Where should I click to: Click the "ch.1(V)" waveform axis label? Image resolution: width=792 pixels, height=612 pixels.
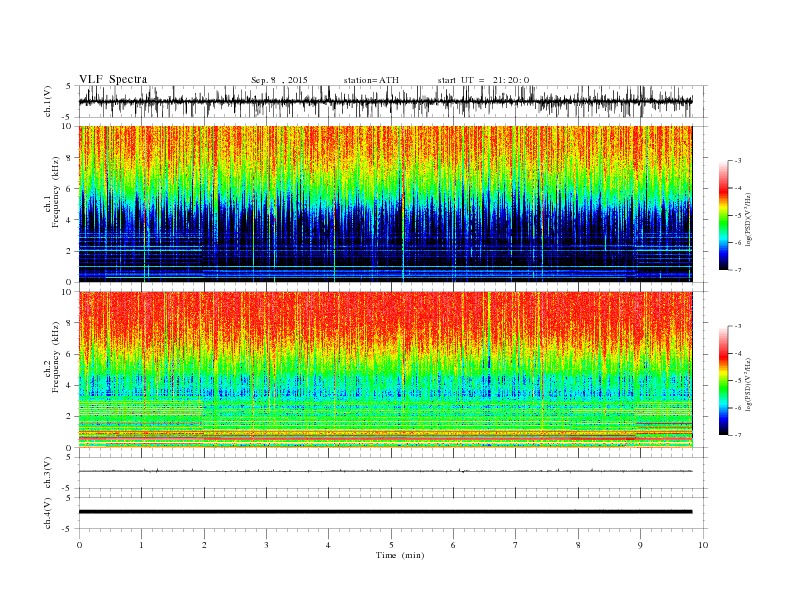pyautogui.click(x=48, y=101)
